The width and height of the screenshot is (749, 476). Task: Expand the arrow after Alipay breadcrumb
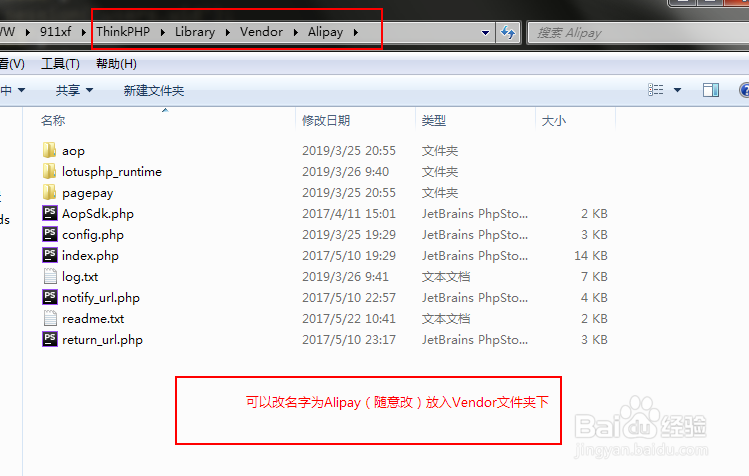coord(356,32)
